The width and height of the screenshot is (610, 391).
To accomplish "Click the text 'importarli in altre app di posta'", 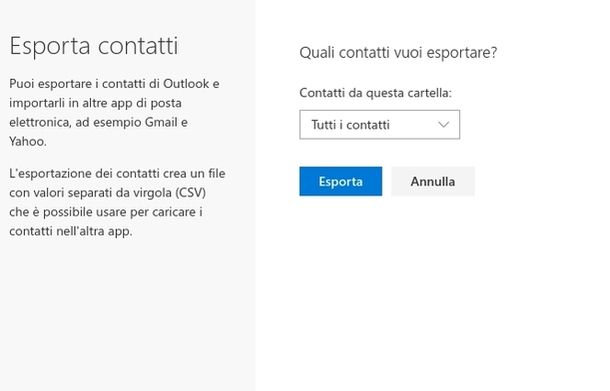I will coord(95,103).
